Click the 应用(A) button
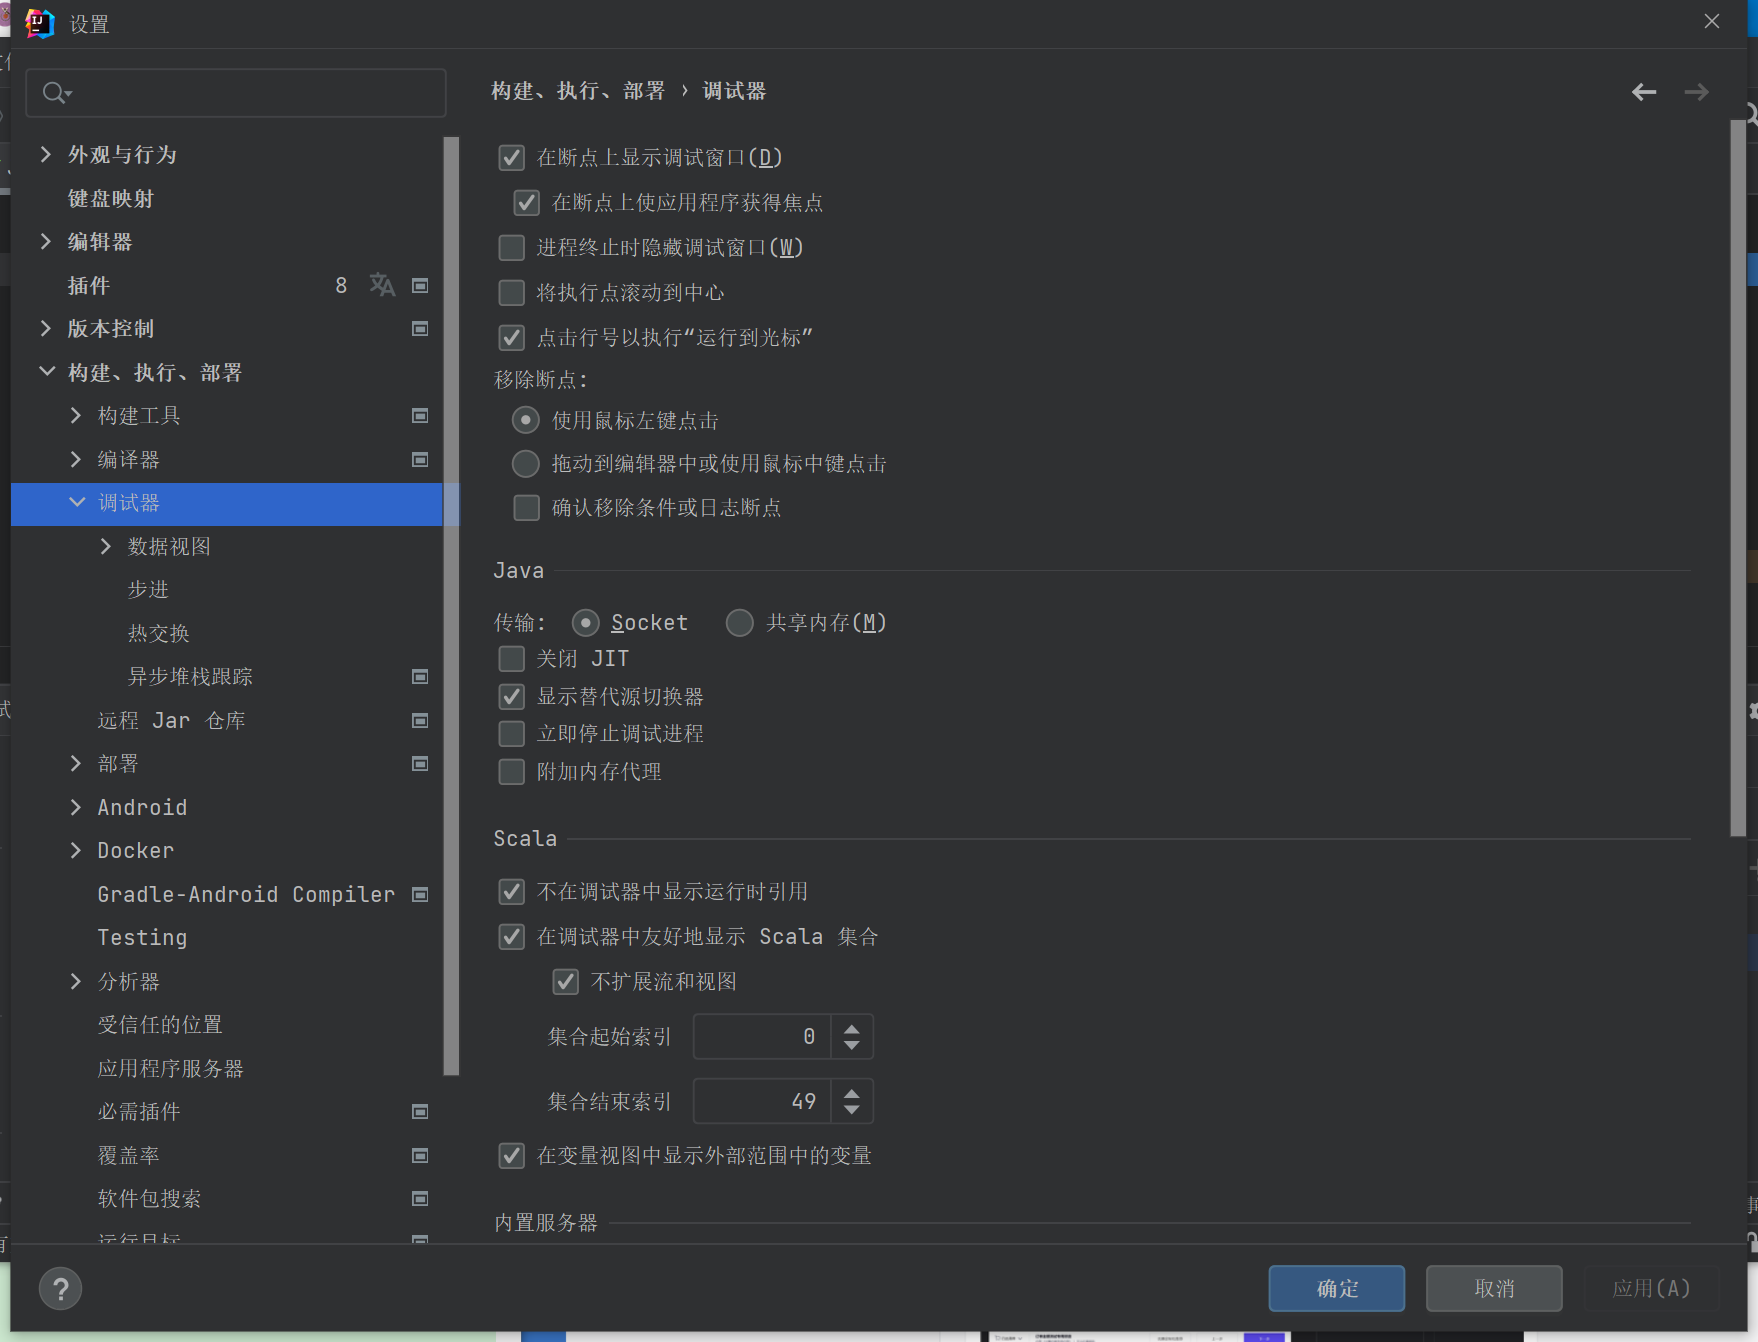The height and width of the screenshot is (1342, 1758). 1650,1288
